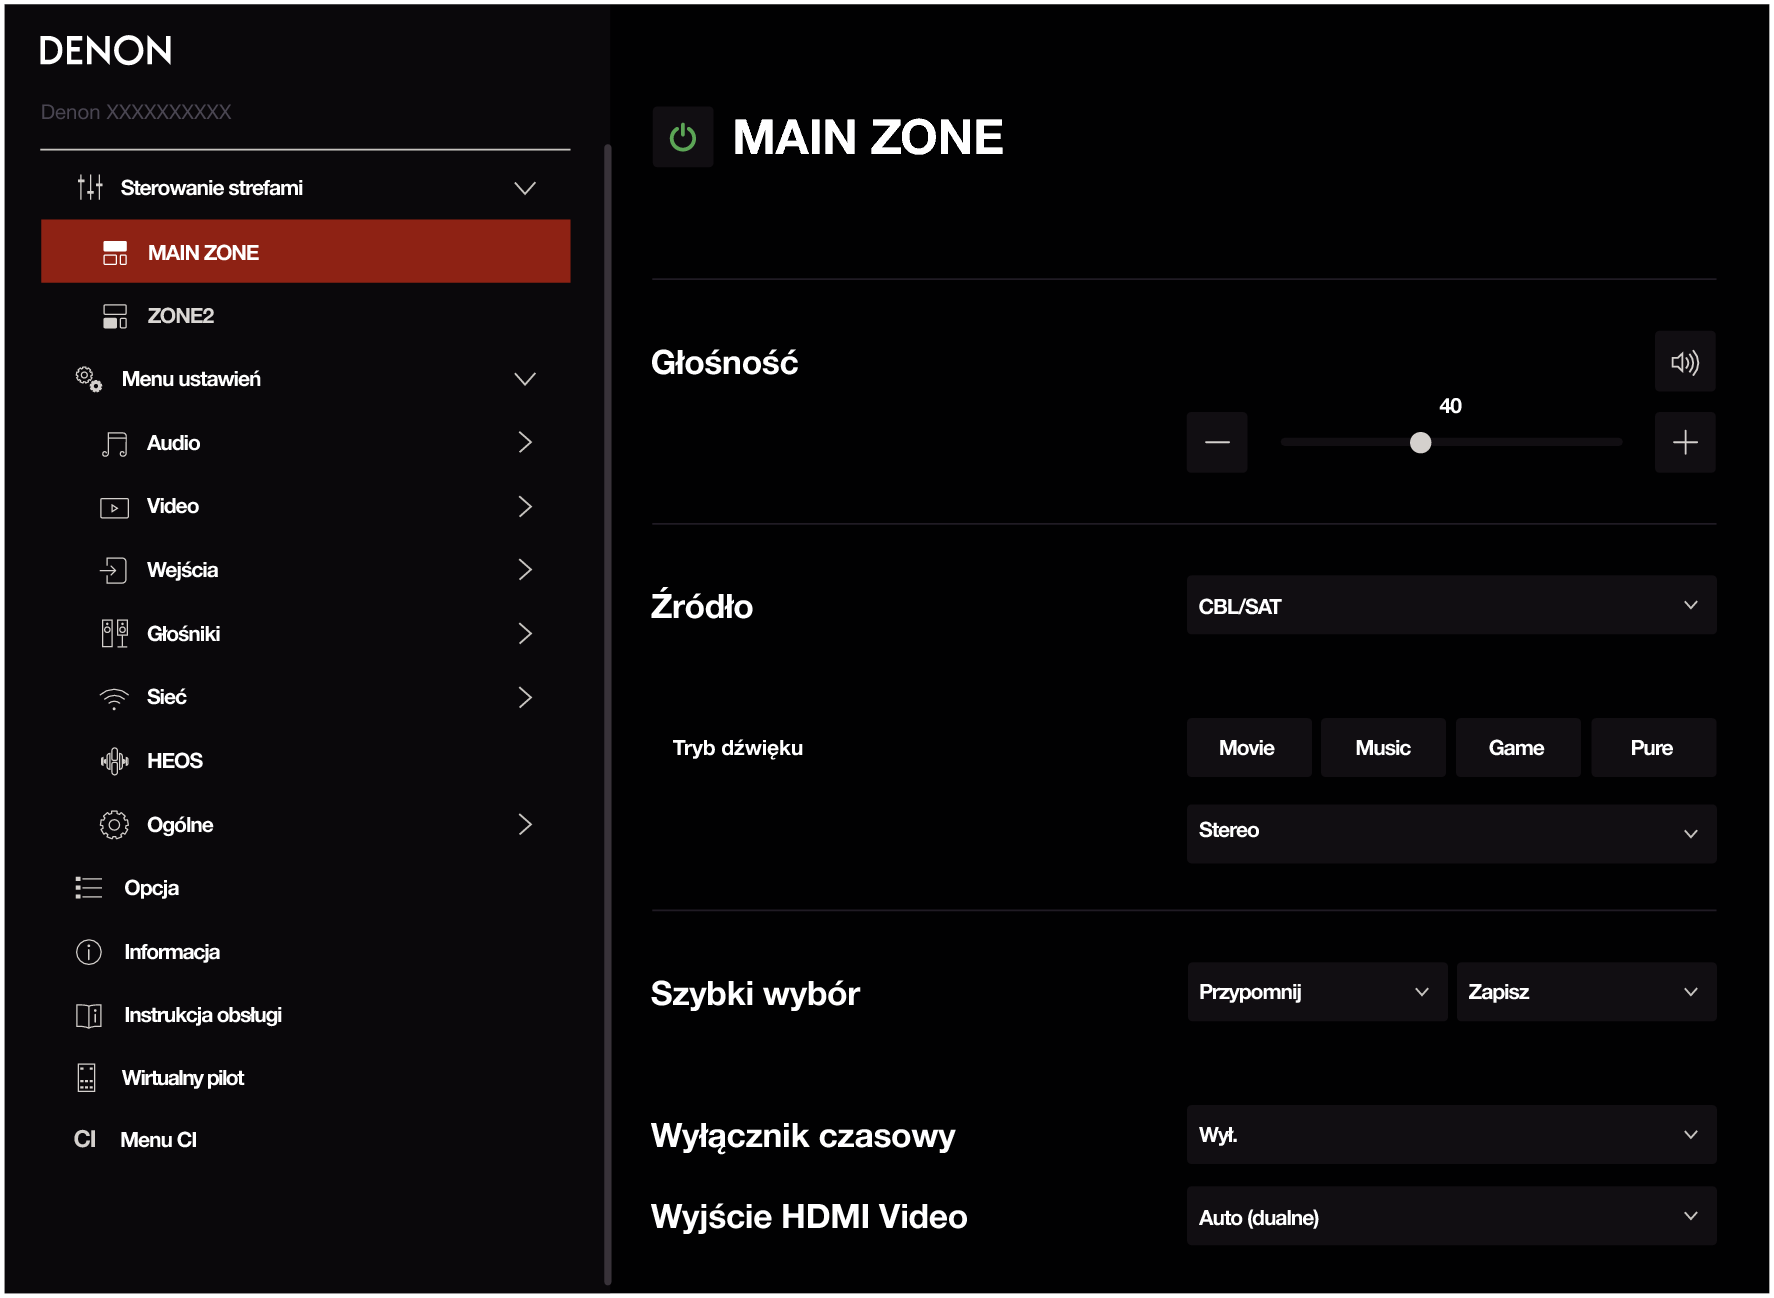Expand the Wejścia submenu arrow
The width and height of the screenshot is (1774, 1298).
(x=525, y=570)
